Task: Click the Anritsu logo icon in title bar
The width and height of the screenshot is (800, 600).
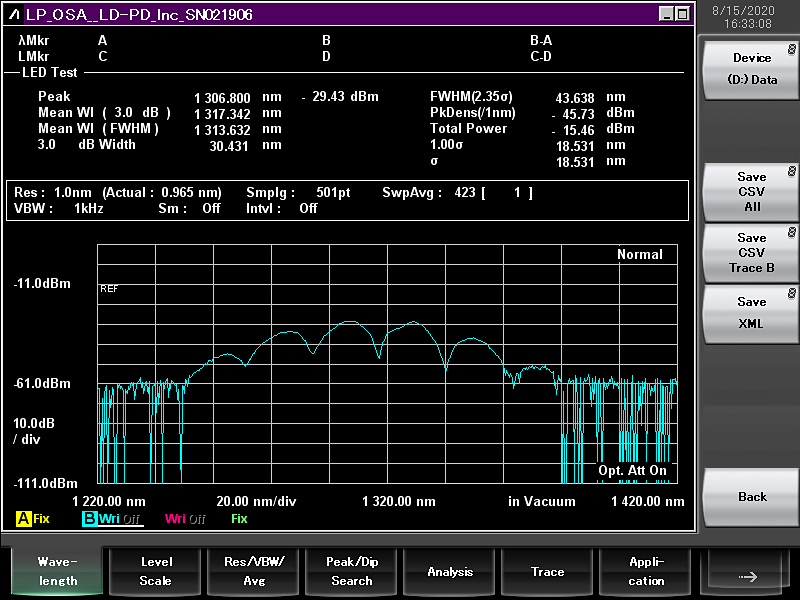Action: (x=14, y=15)
